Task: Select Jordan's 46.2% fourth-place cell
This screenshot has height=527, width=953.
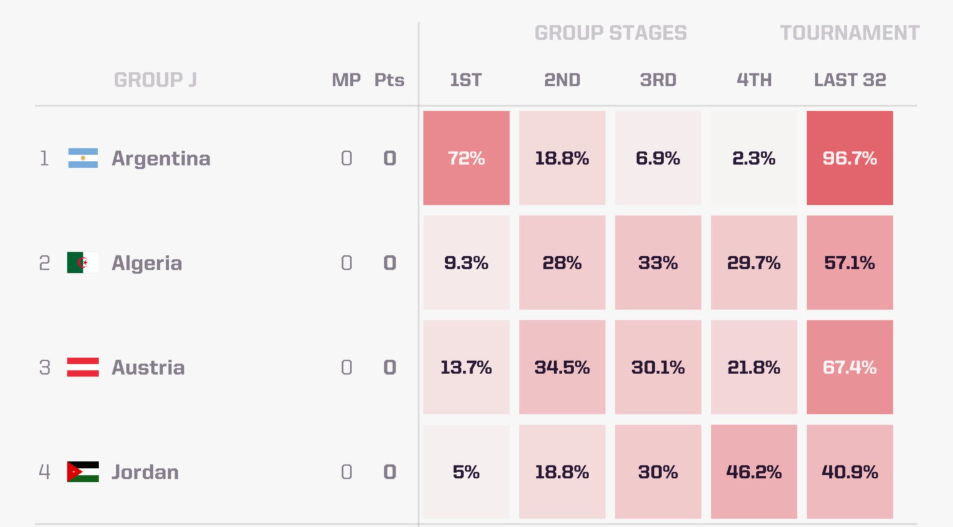Action: coord(754,472)
